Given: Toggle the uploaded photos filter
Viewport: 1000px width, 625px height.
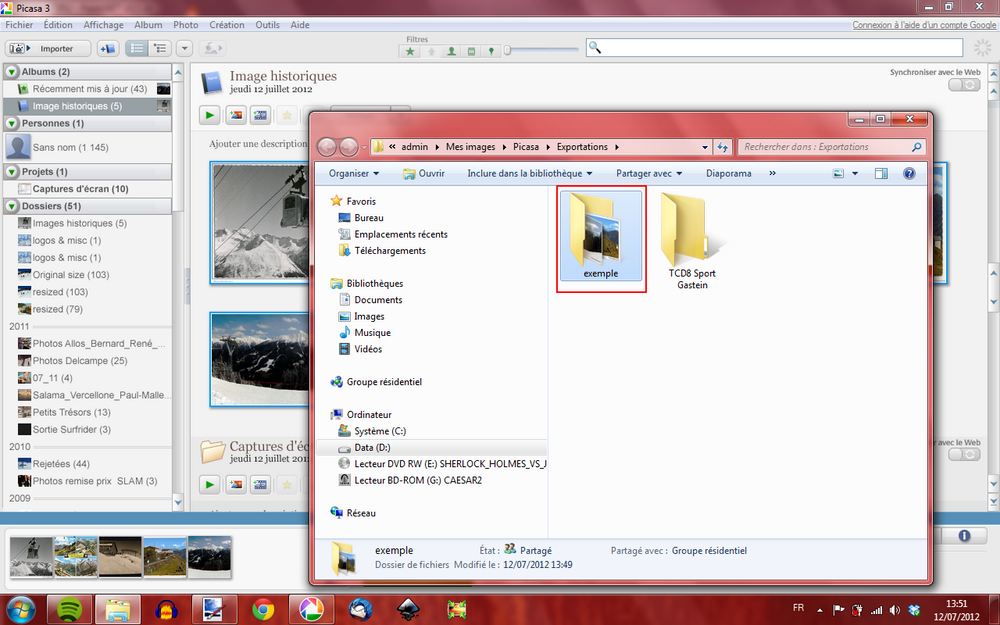Looking at the screenshot, I should coord(431,51).
